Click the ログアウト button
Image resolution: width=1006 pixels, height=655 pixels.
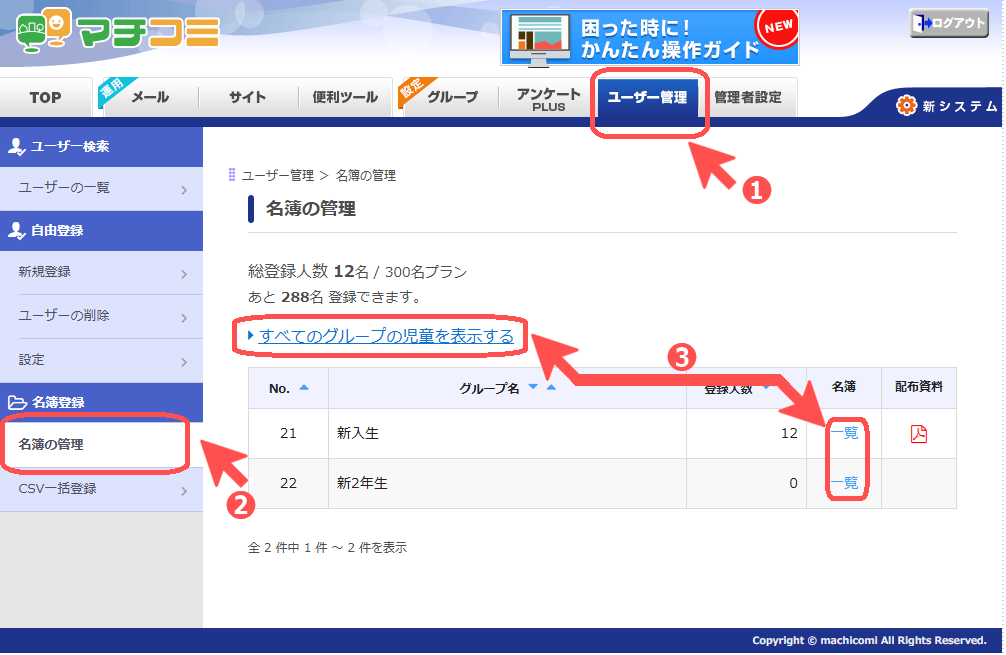click(949, 23)
